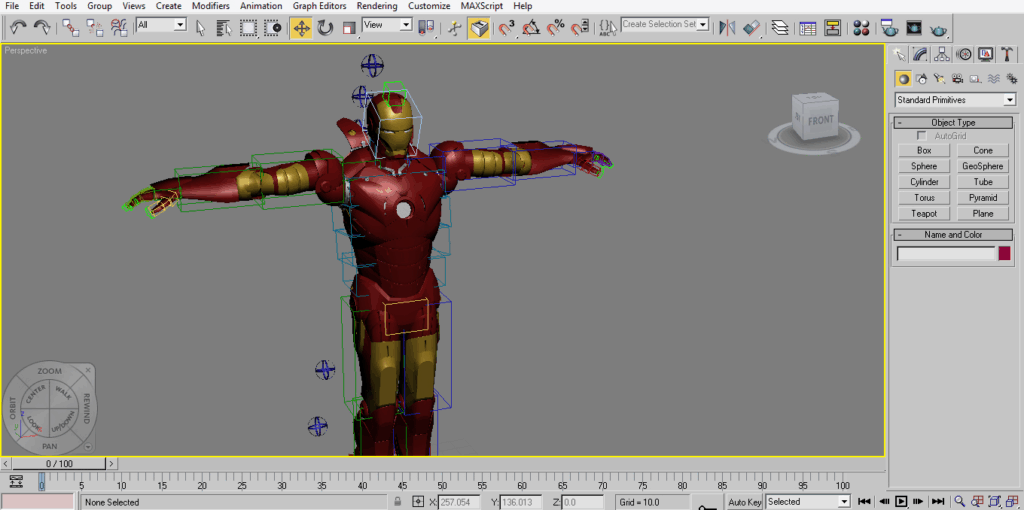Toggle Window/Crossing selection mode
Image resolution: width=1024 pixels, height=510 pixels.
272,27
